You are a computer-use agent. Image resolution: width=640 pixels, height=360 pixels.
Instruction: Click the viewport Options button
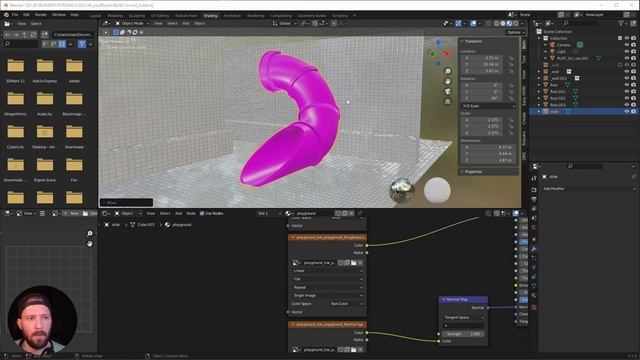(x=515, y=32)
